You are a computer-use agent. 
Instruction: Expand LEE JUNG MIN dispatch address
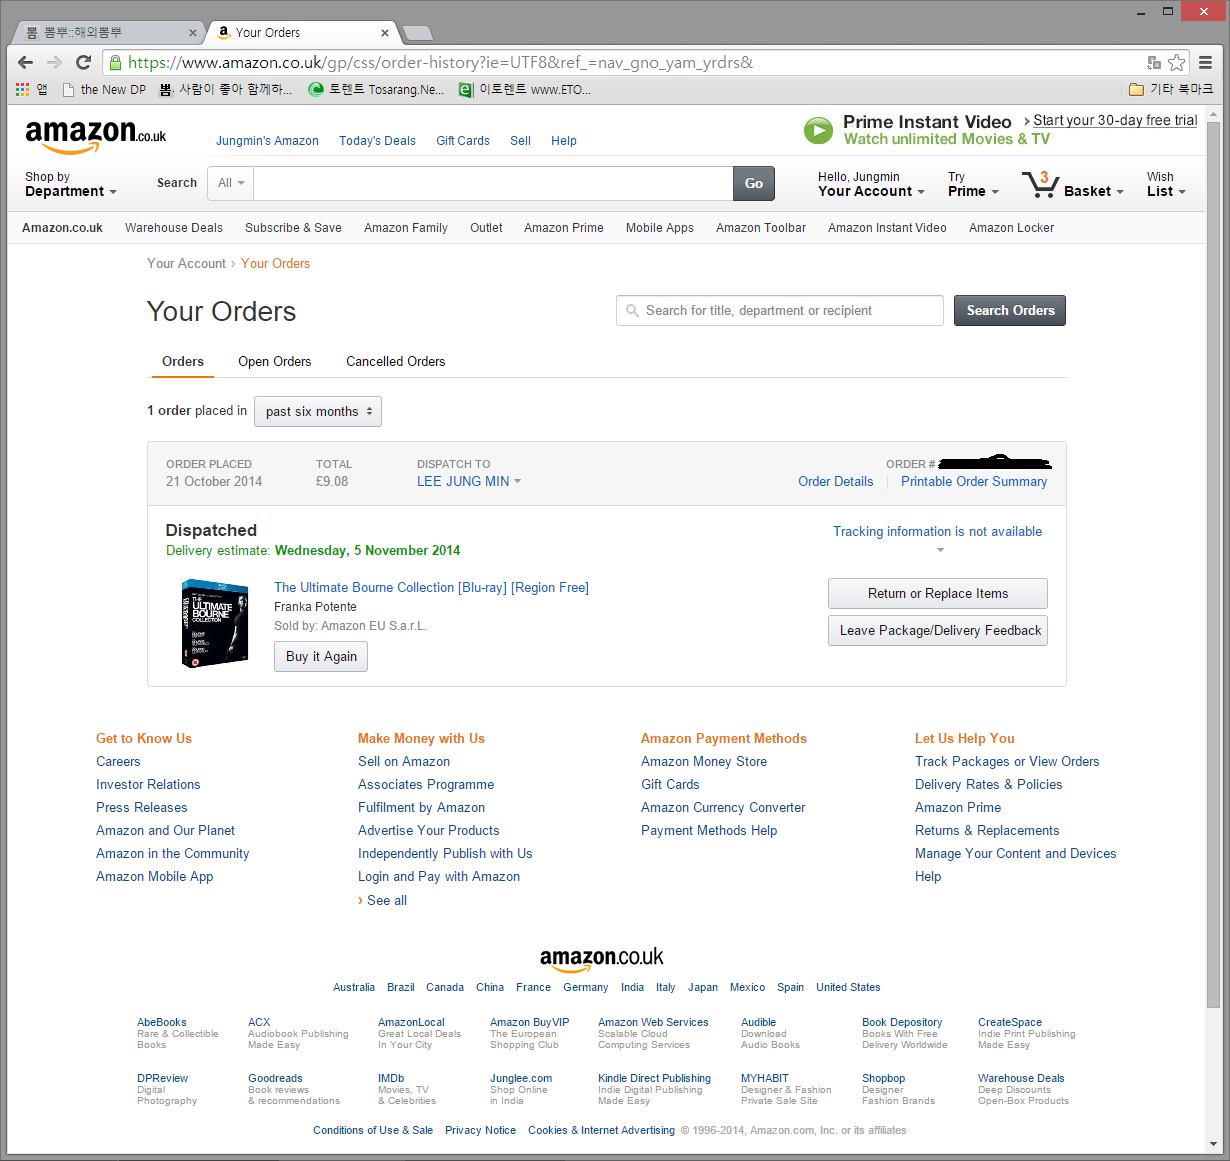click(x=469, y=481)
